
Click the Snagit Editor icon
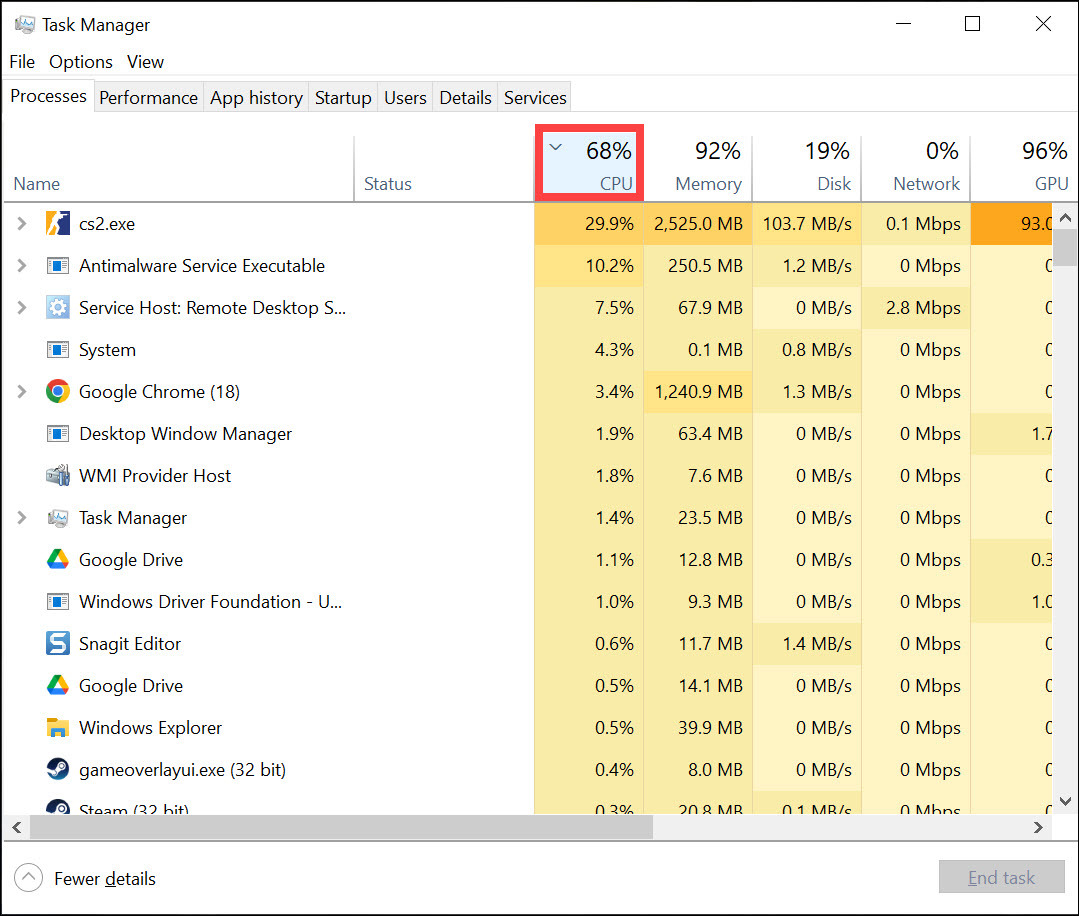click(x=58, y=644)
